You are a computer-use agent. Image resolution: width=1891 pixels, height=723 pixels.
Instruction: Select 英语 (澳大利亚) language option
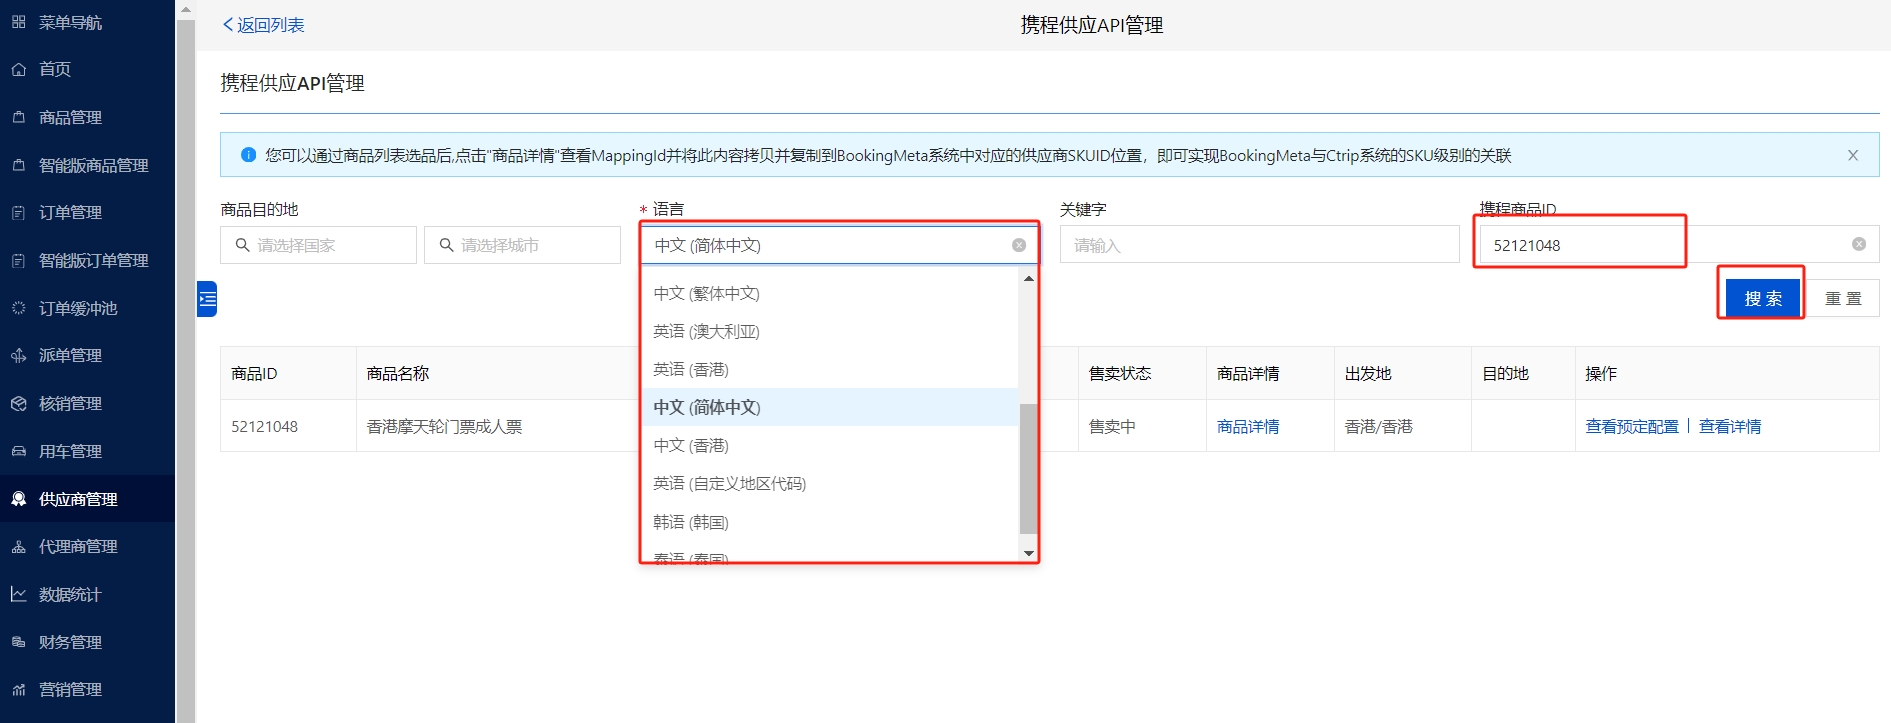(830, 331)
